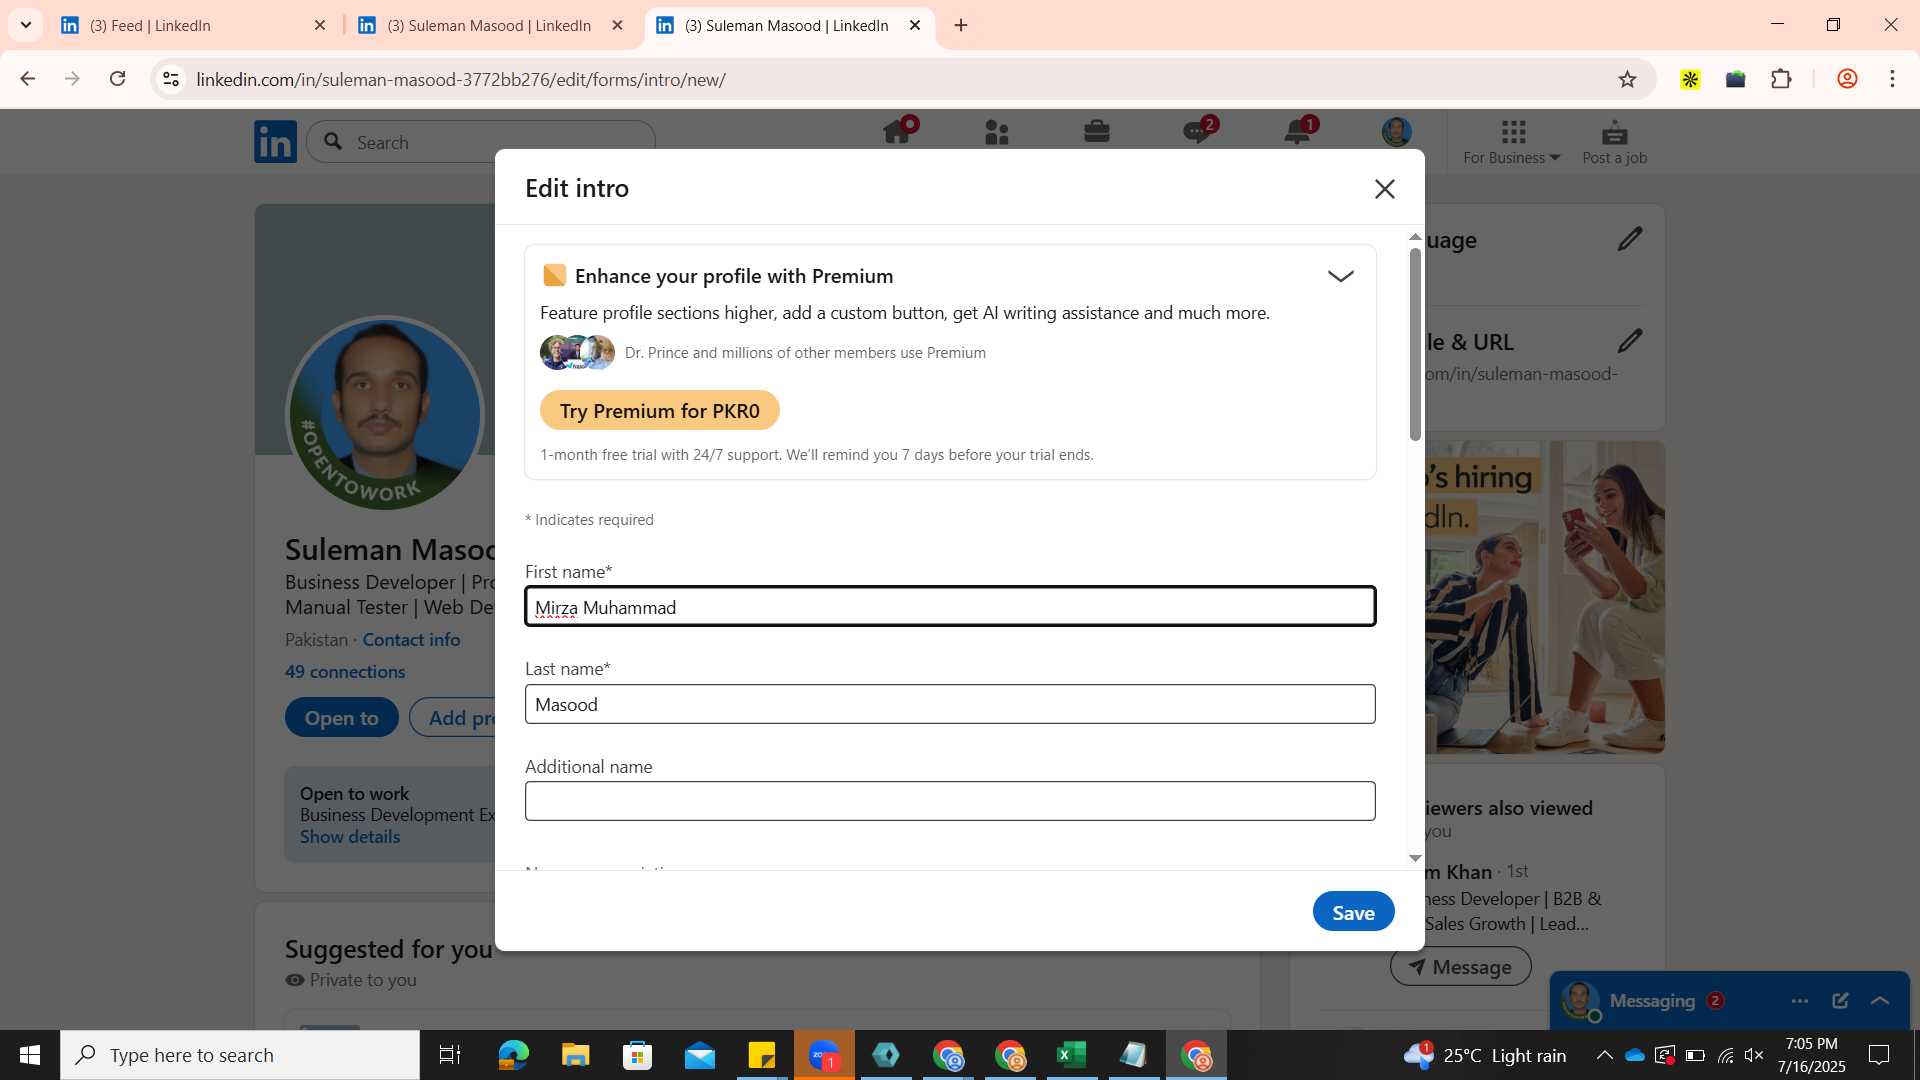This screenshot has width=1920, height=1080.
Task: Open messaging overlay options ellipsis
Action: click(1800, 1001)
